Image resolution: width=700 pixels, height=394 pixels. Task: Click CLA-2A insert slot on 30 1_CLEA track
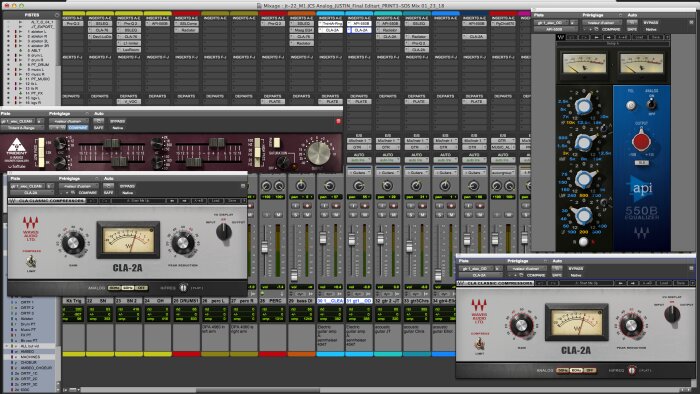point(330,30)
